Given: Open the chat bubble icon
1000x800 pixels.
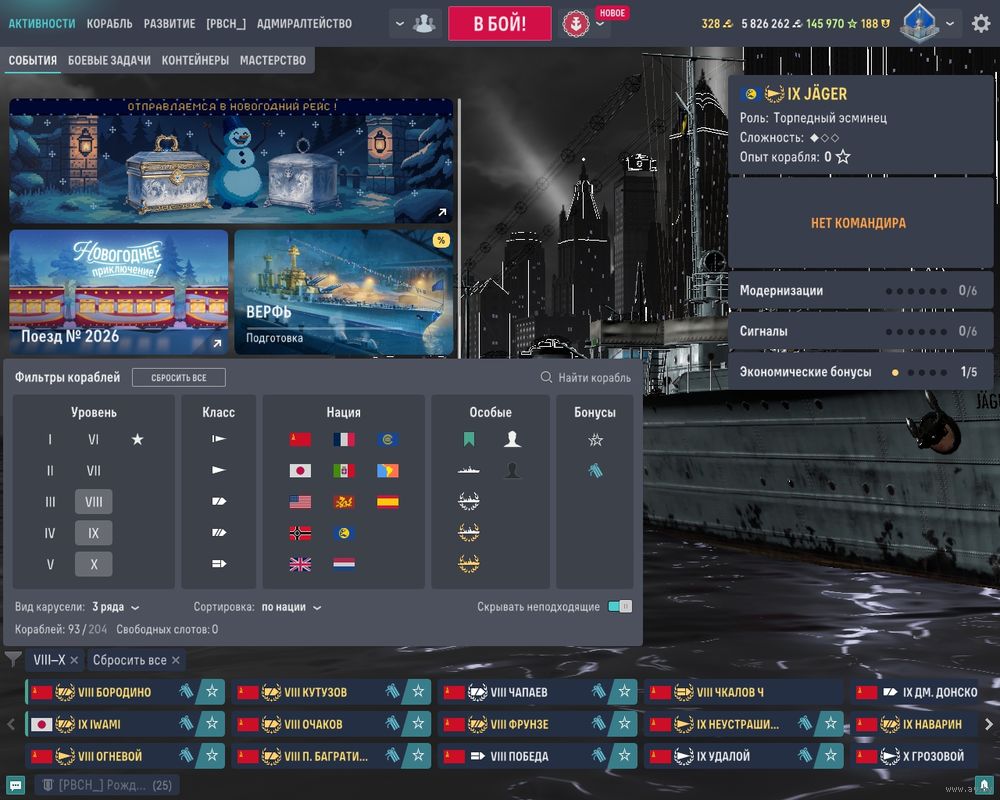Looking at the screenshot, I should point(15,785).
